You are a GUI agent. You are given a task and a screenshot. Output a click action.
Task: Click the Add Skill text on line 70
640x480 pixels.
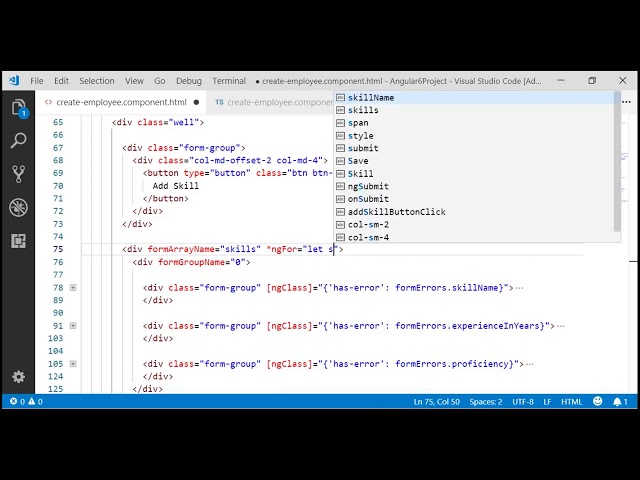(x=176, y=186)
